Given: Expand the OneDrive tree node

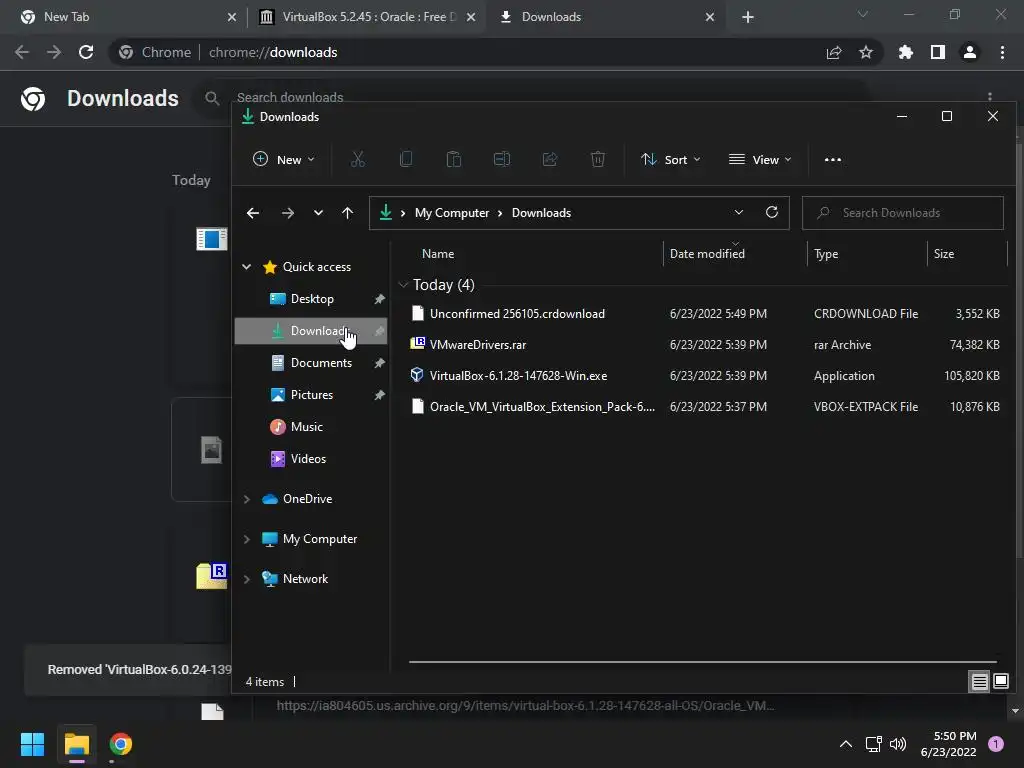Looking at the screenshot, I should [247, 499].
